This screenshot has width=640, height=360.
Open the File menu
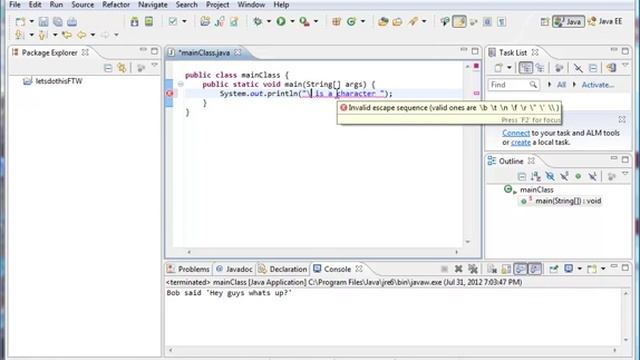pyautogui.click(x=15, y=5)
